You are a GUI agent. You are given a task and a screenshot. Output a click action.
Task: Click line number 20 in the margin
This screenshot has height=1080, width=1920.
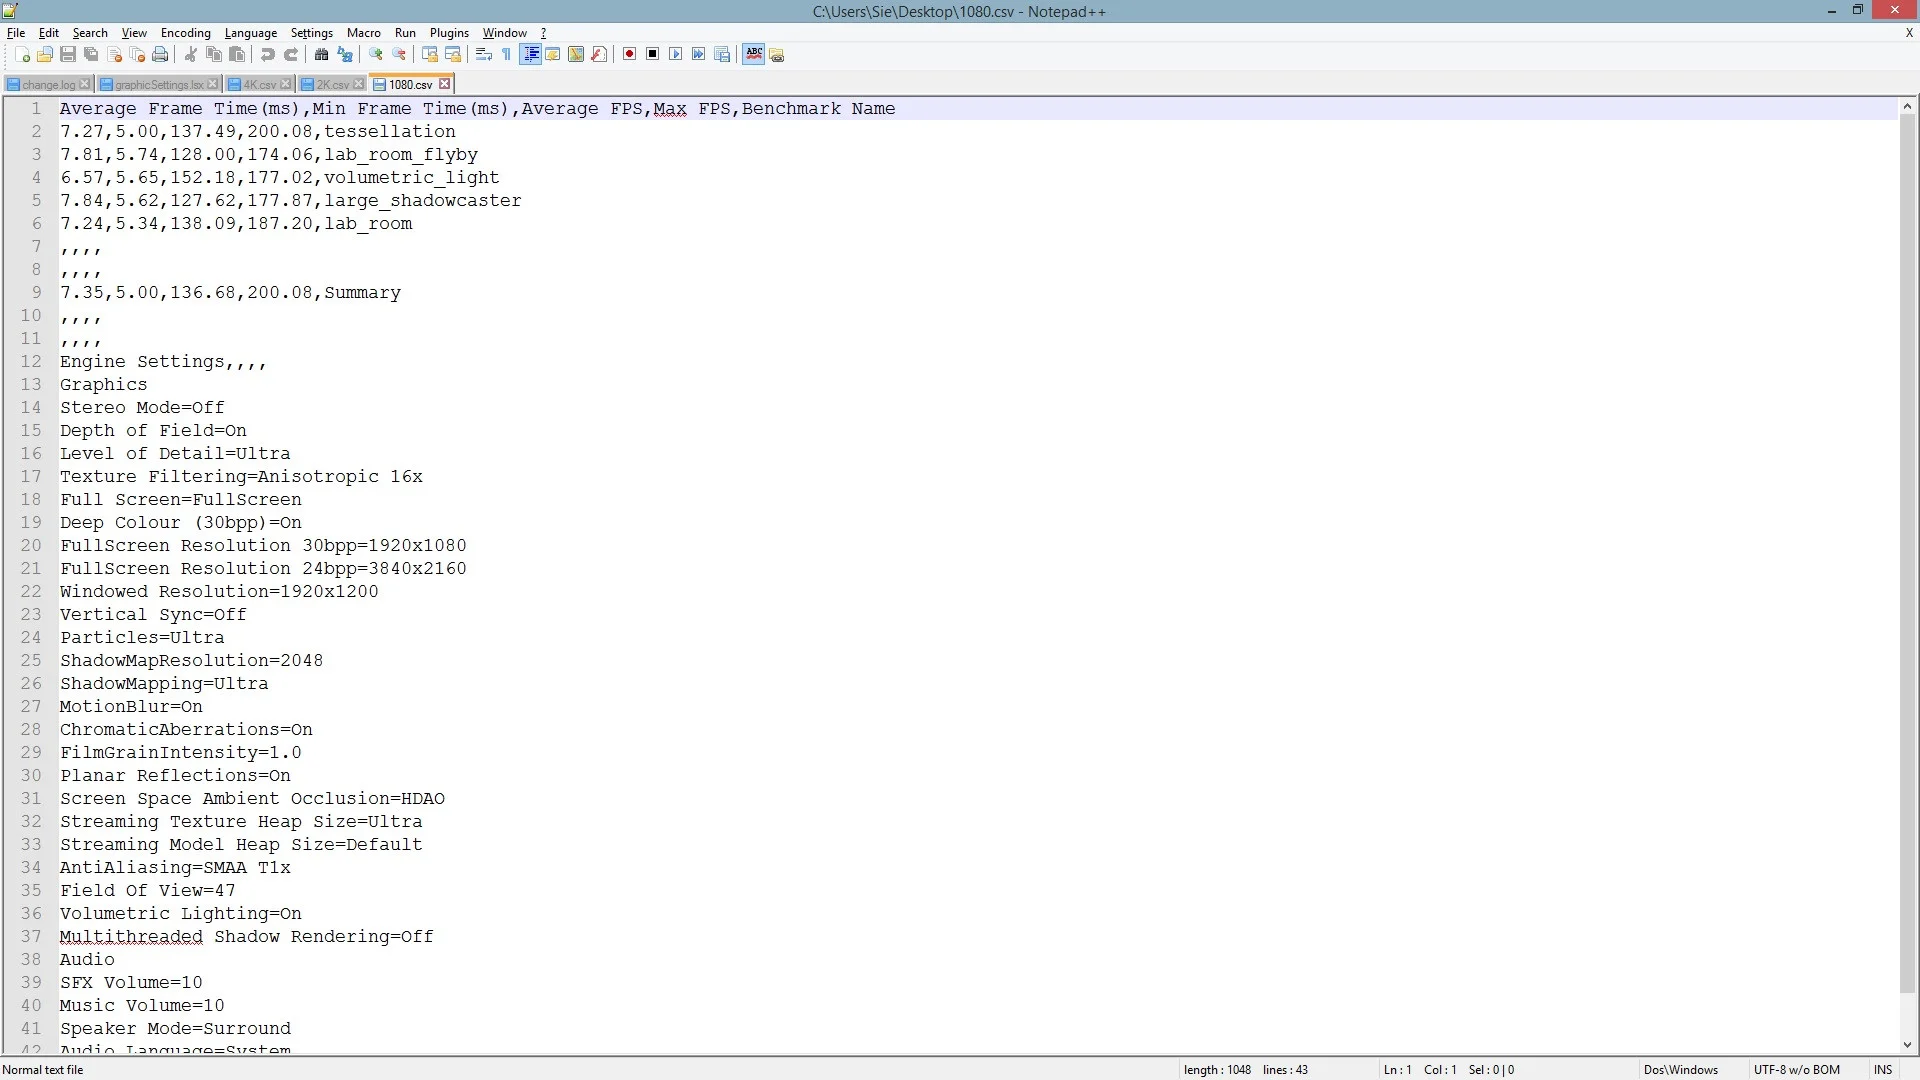31,545
